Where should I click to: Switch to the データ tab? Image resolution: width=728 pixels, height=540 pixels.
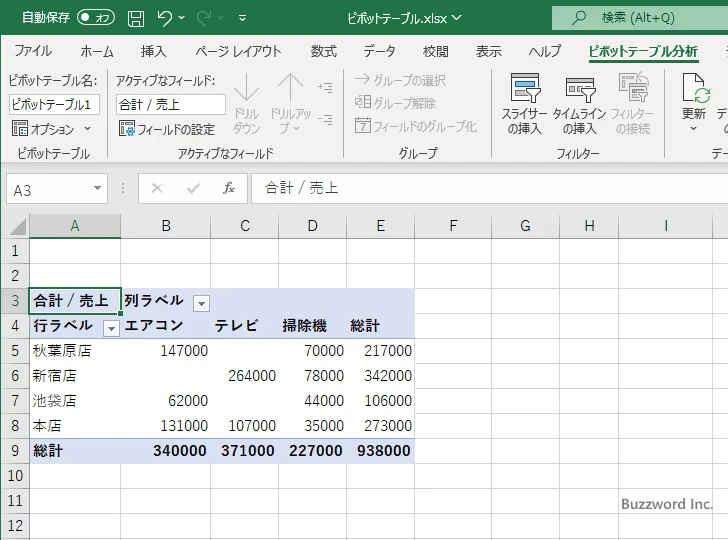point(379,51)
